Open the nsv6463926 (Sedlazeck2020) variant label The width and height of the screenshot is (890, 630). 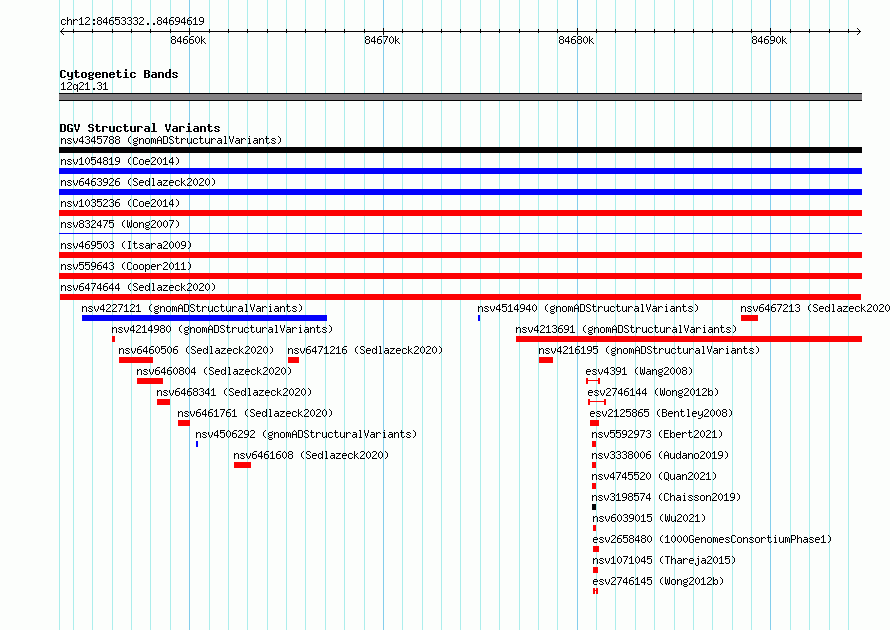(x=138, y=182)
